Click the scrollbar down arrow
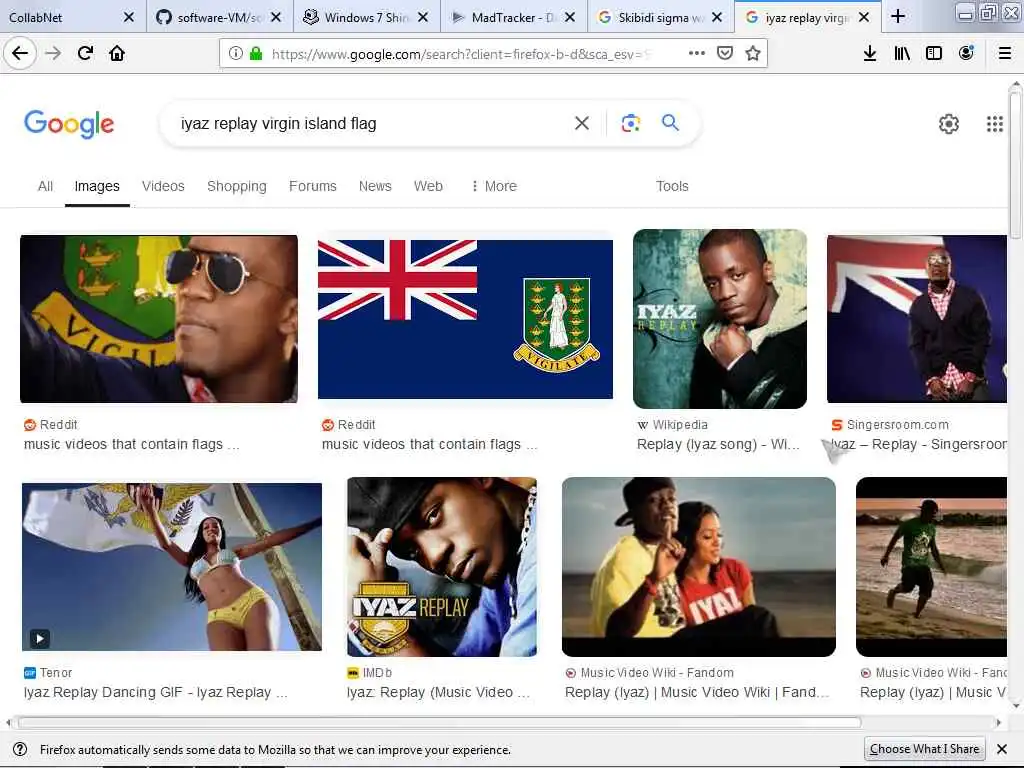 pyautogui.click(x=1015, y=705)
